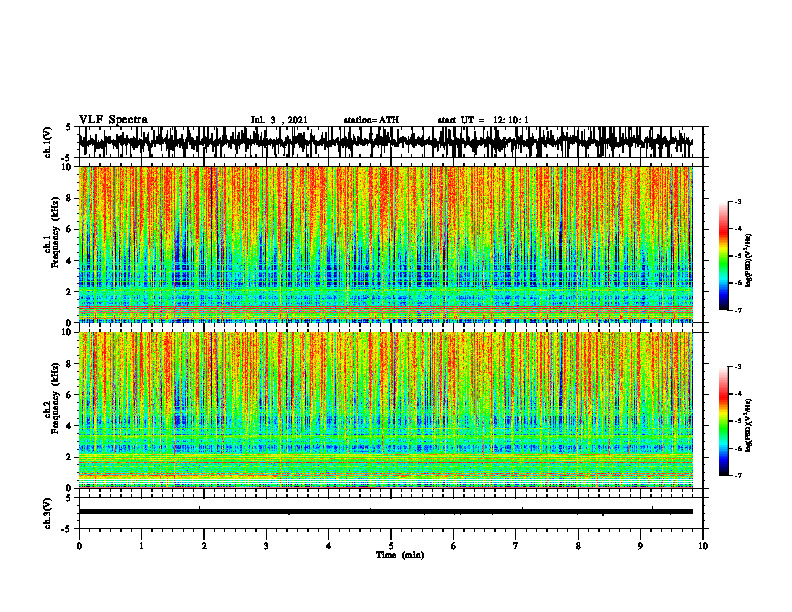Click the "2" tick on the time axis
Screen dimensions: 792x612
click(204, 546)
